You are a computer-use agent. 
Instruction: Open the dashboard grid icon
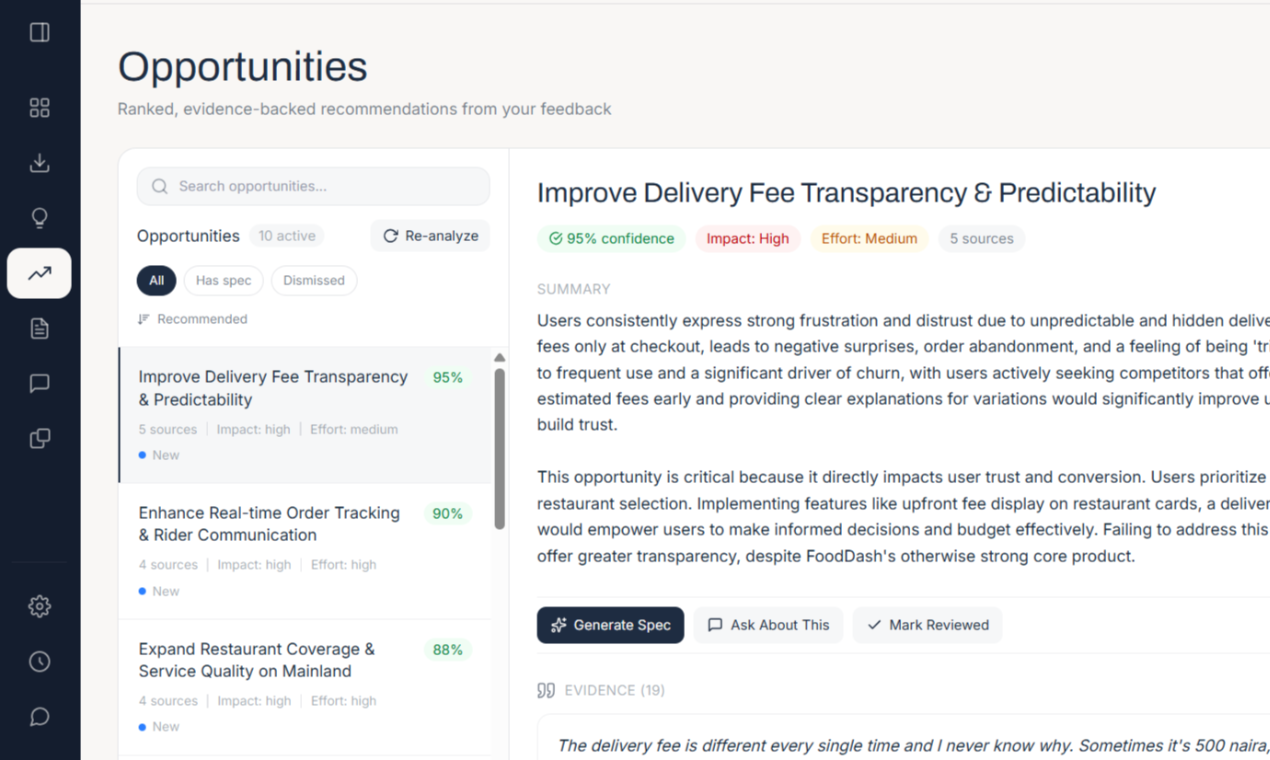point(40,108)
